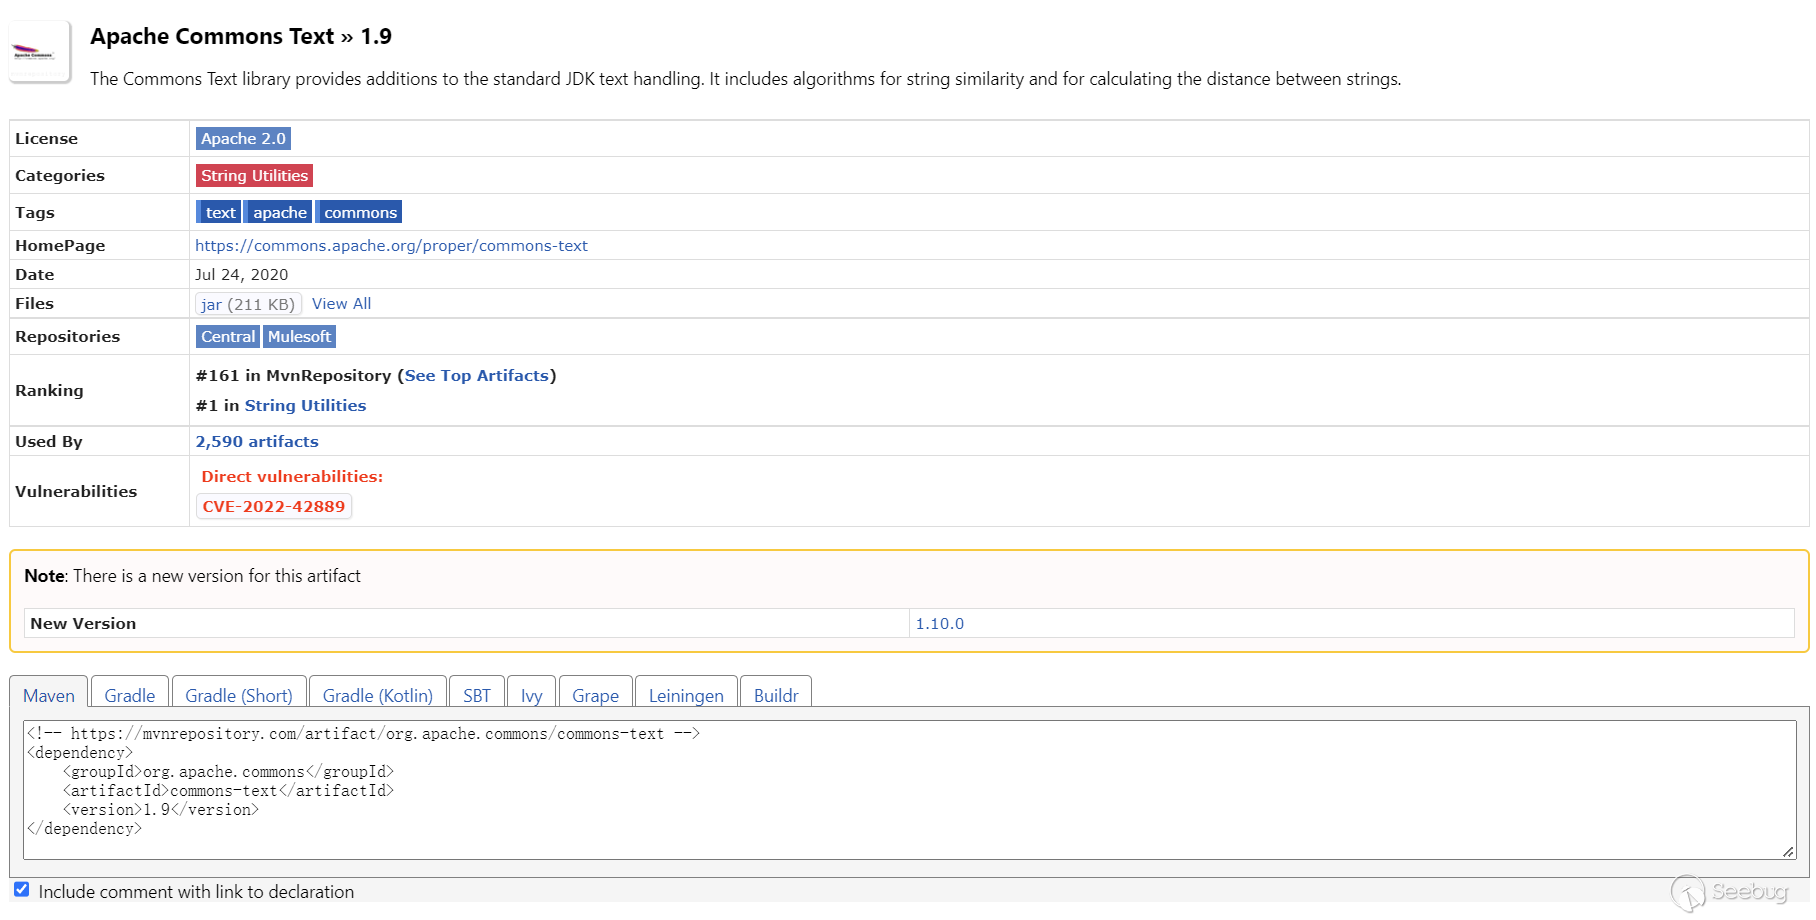
Task: Open the 2,590 artifacts link
Action: pyautogui.click(x=257, y=442)
